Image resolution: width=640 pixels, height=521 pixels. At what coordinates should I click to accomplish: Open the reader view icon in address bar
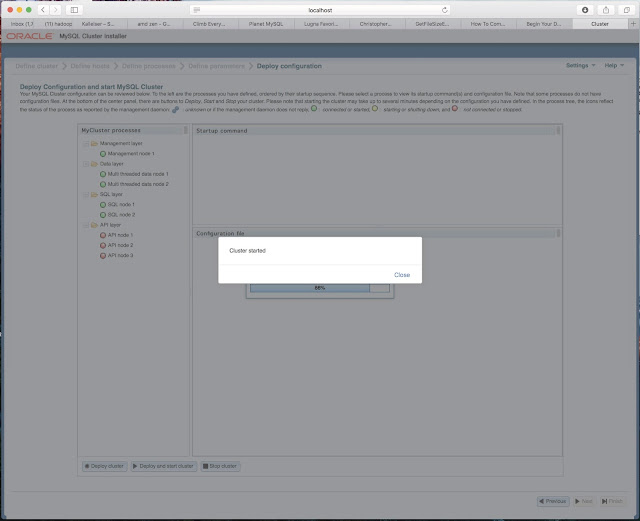(x=197, y=10)
